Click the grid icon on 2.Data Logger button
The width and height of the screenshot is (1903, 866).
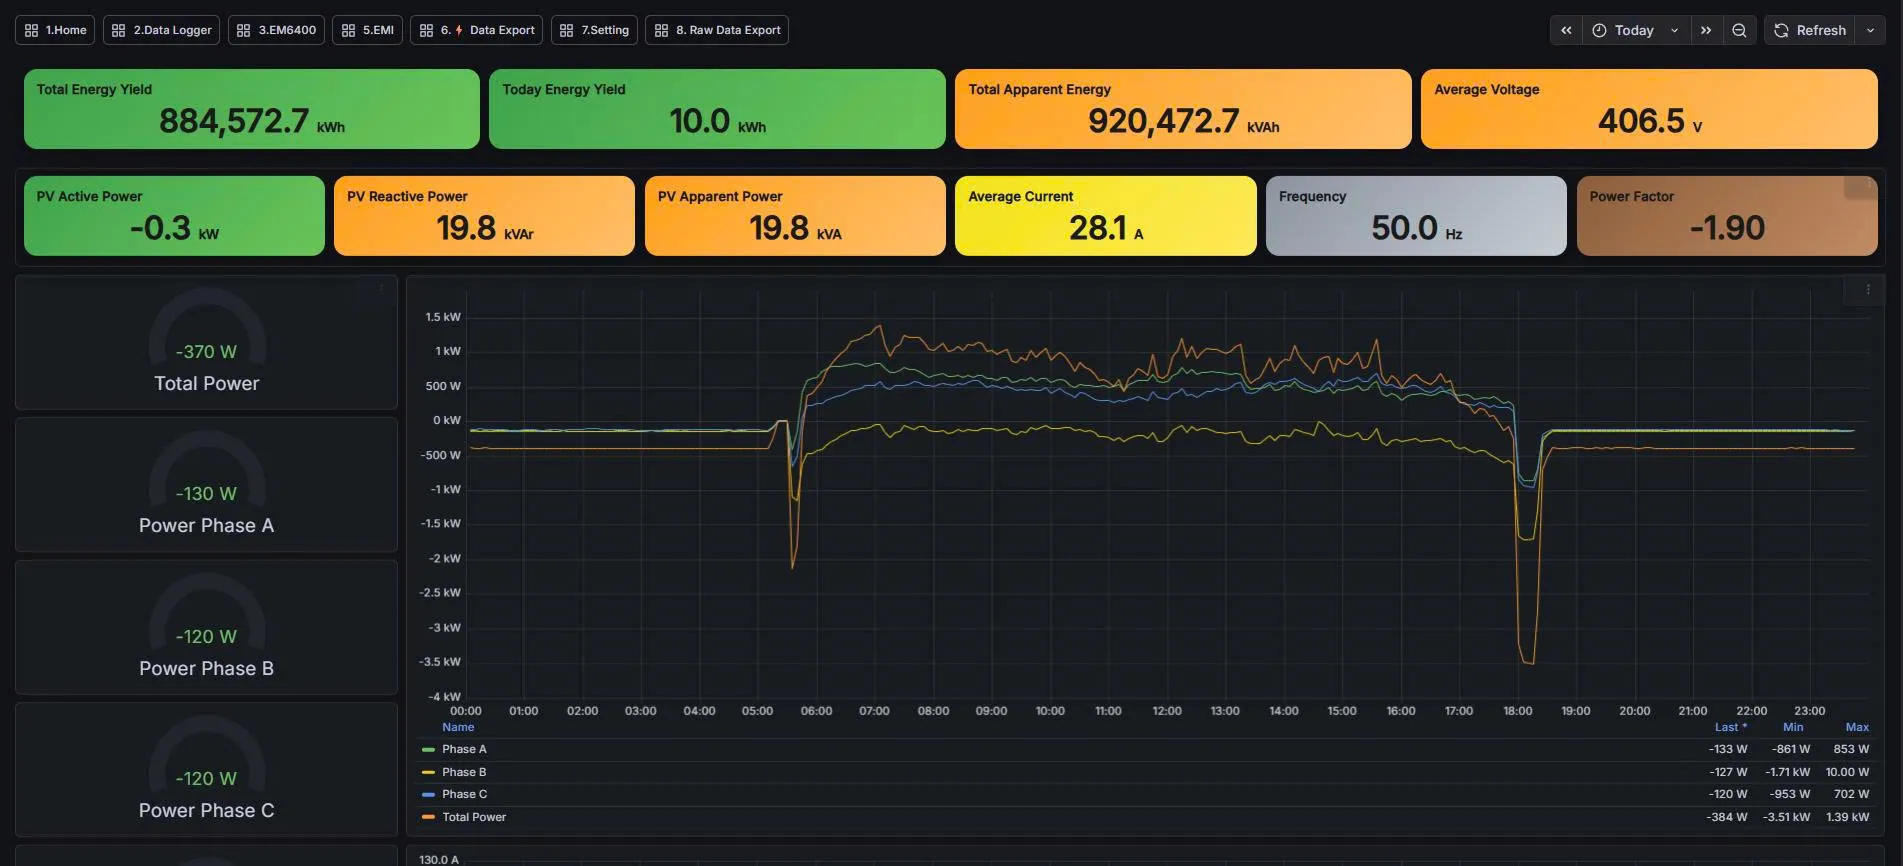tap(119, 30)
